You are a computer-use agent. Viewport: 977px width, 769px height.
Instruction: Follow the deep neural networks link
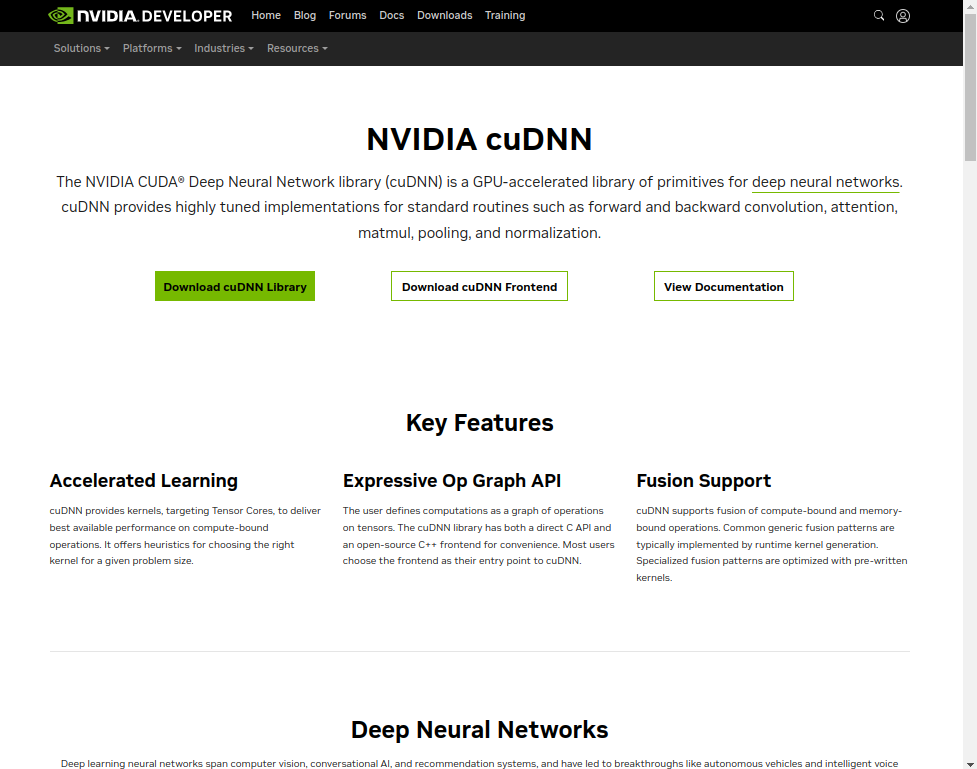tap(826, 182)
